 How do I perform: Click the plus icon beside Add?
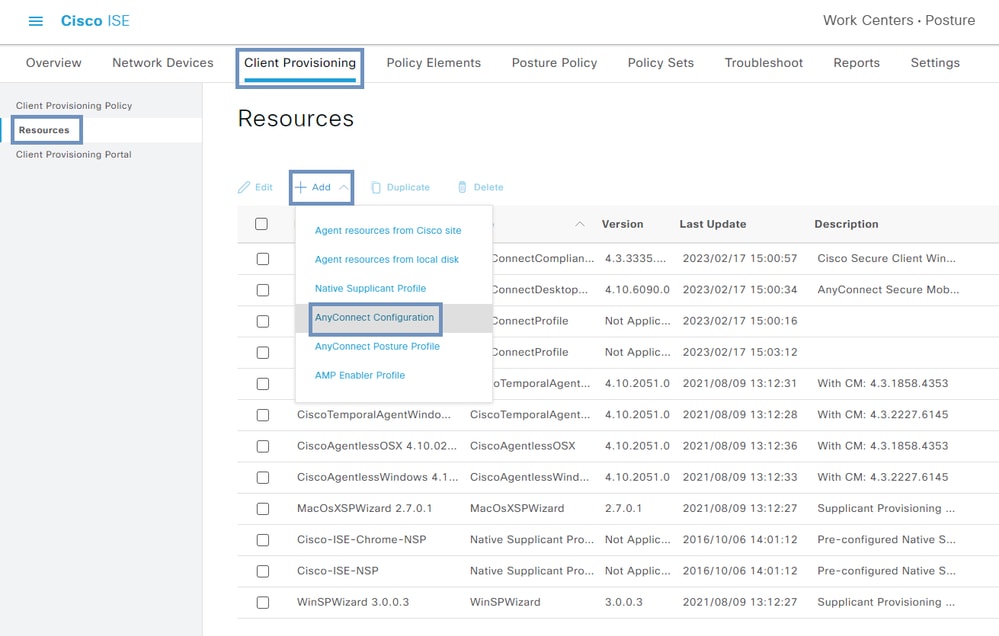(301, 187)
